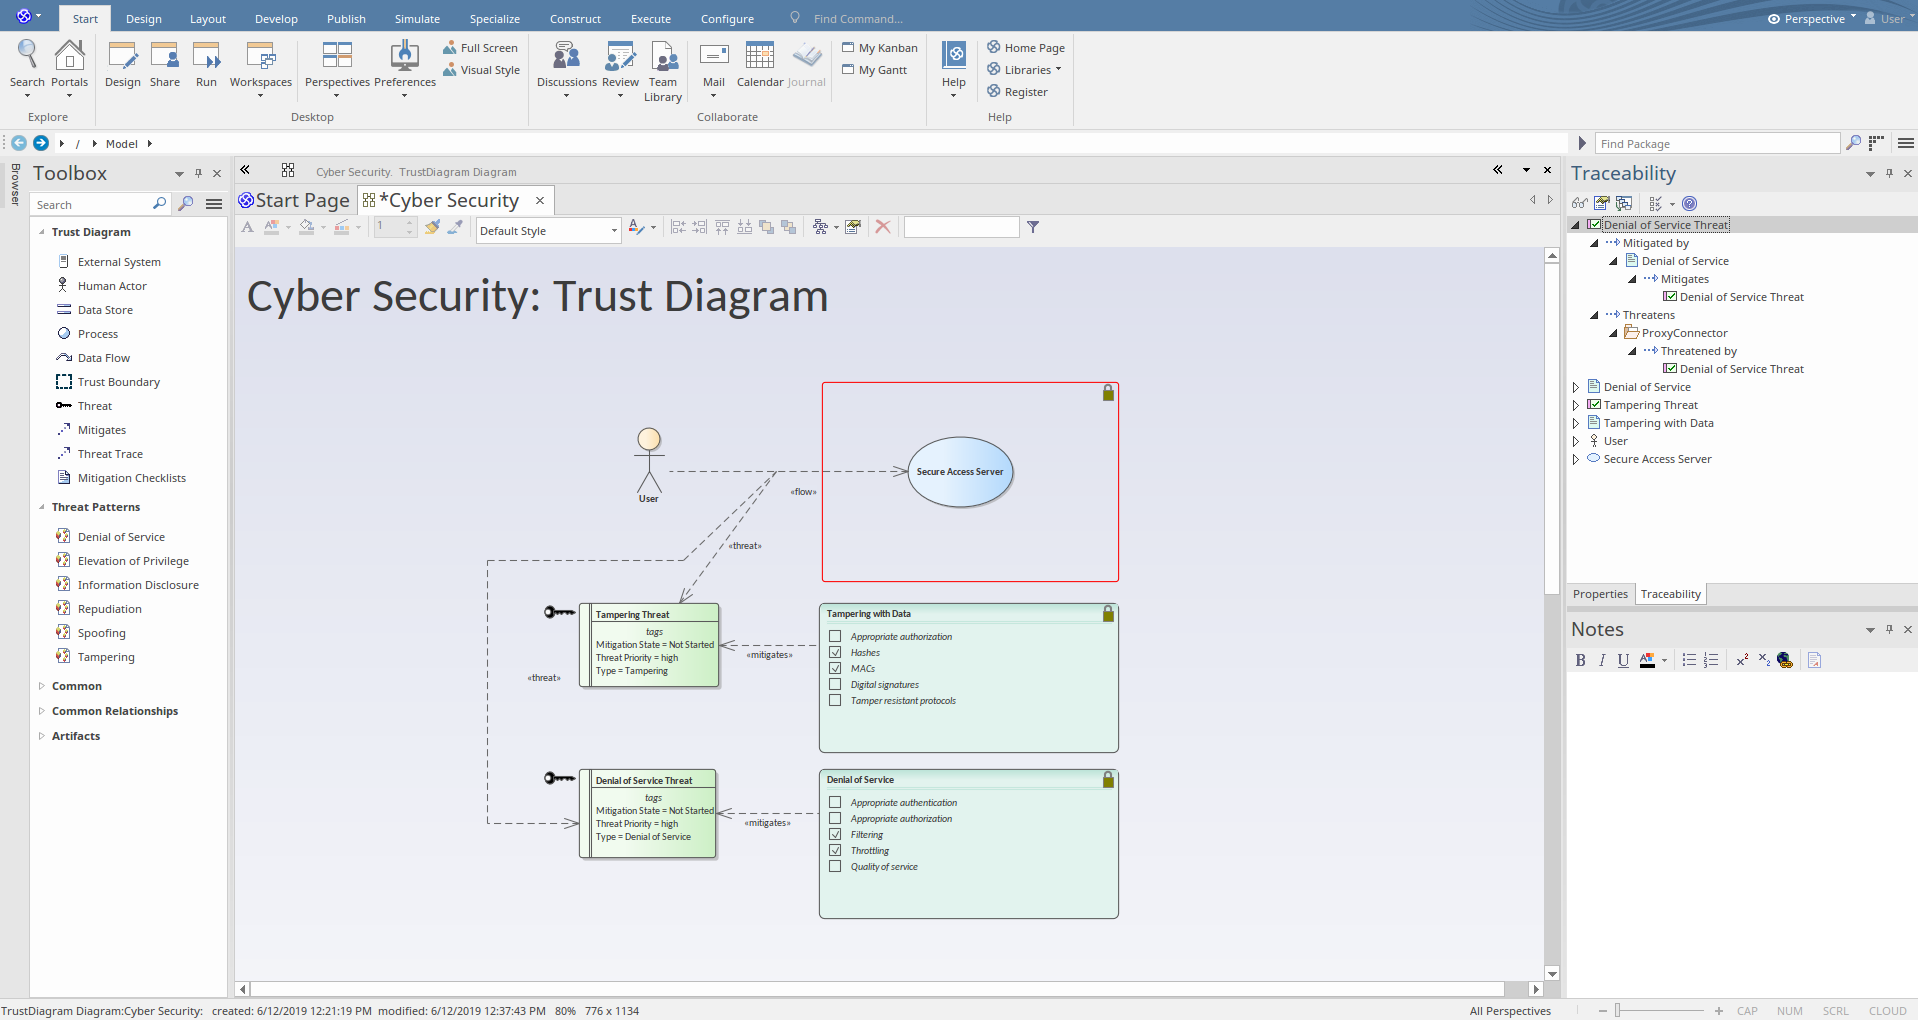
Task: Select the Trust Boundary toolbox item
Action: coord(118,382)
